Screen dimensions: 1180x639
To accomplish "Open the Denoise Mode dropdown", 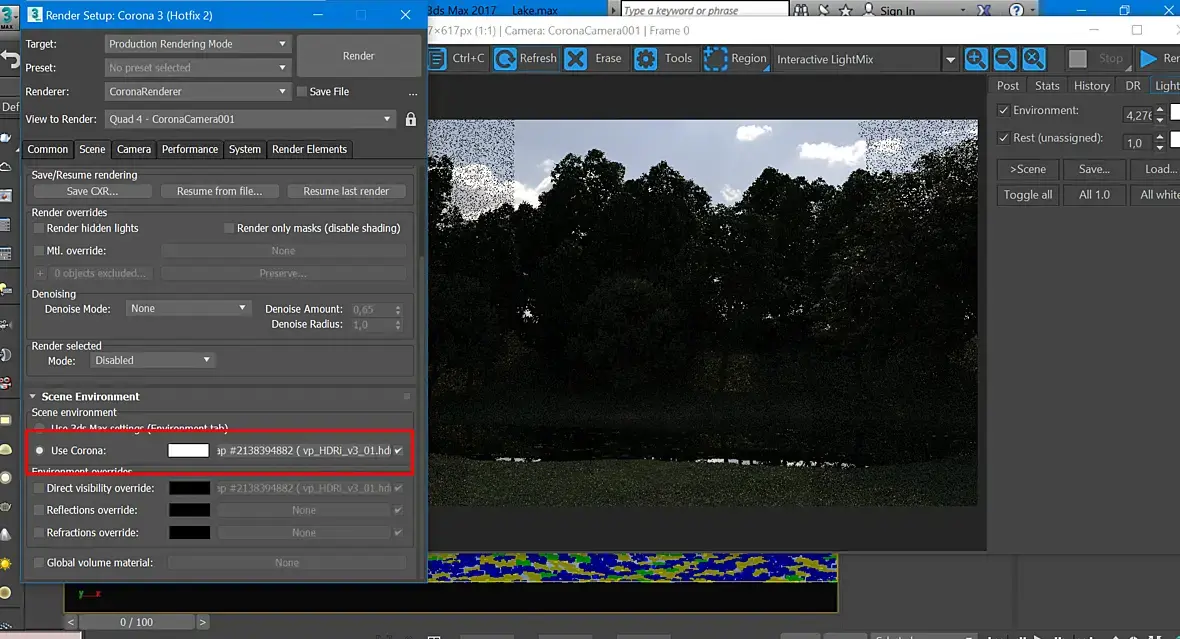I will 187,309.
